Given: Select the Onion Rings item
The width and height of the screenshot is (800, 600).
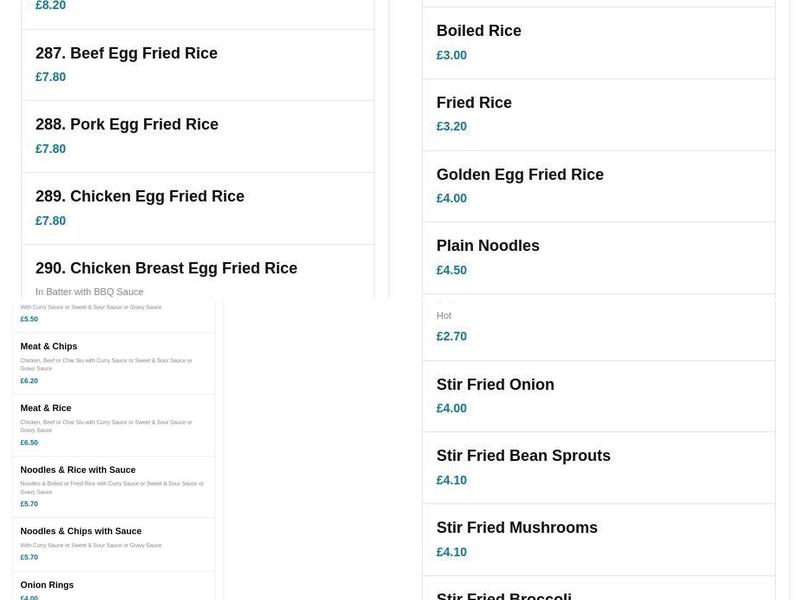Looking at the screenshot, I should pos(47,584).
